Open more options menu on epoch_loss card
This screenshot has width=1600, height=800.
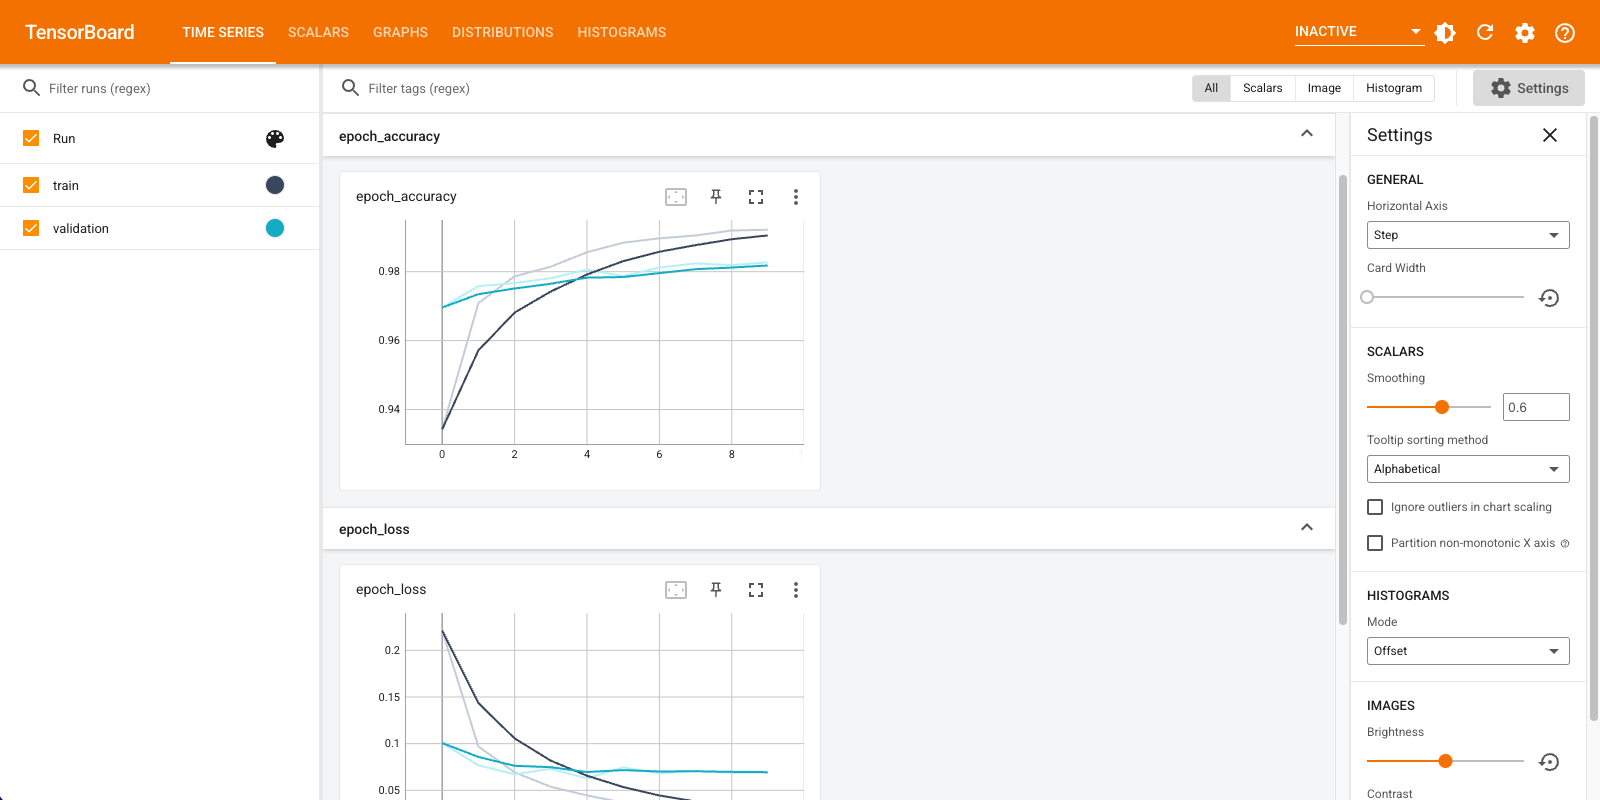(x=796, y=590)
